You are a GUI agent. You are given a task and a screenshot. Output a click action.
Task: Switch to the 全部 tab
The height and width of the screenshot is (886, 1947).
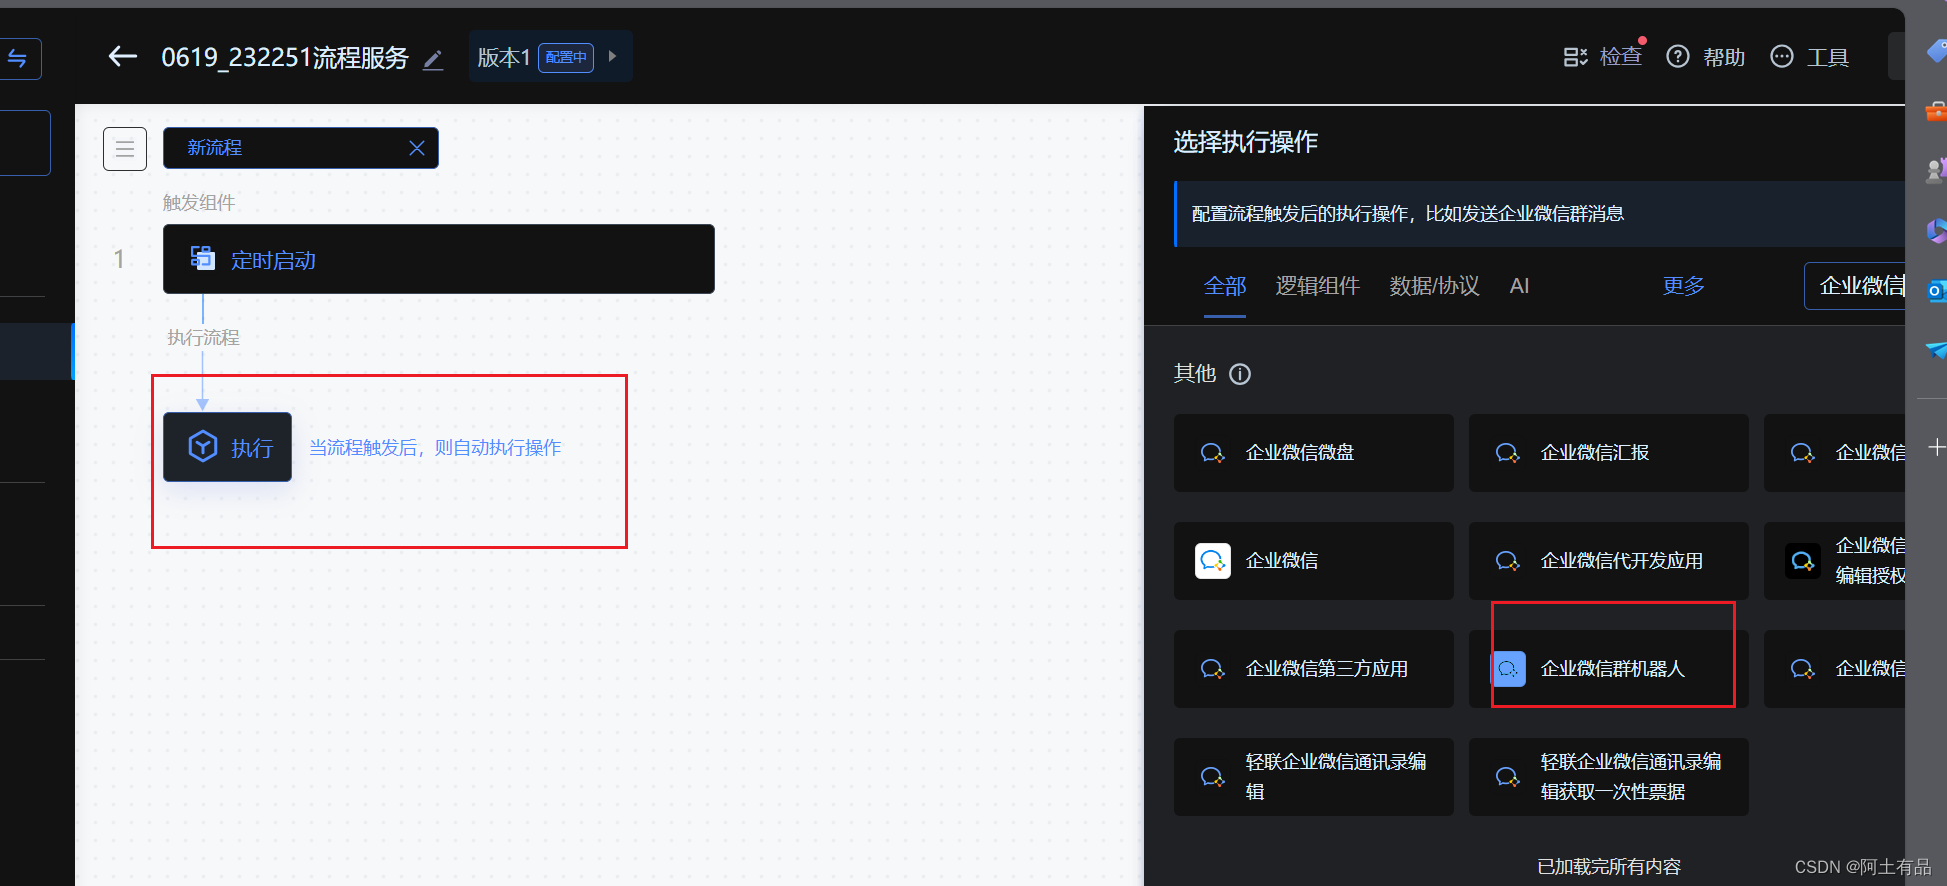coord(1225,286)
